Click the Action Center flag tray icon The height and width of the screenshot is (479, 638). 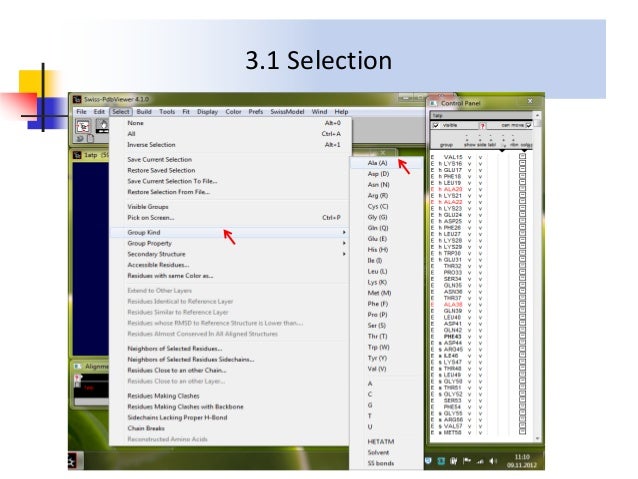point(467,461)
